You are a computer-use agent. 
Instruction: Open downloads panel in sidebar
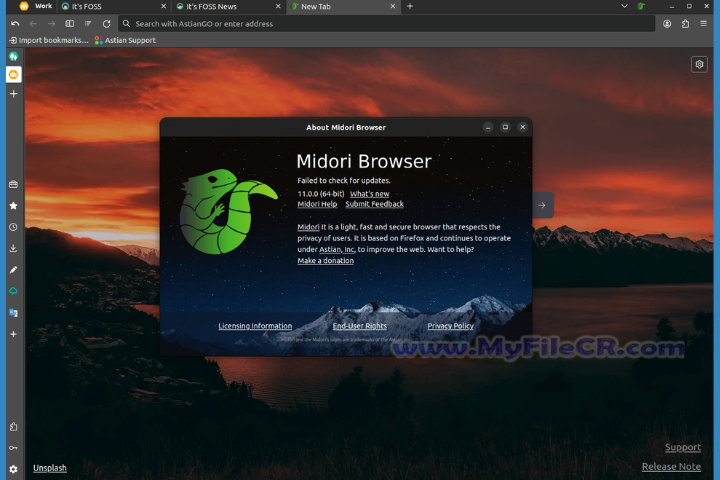click(x=13, y=248)
